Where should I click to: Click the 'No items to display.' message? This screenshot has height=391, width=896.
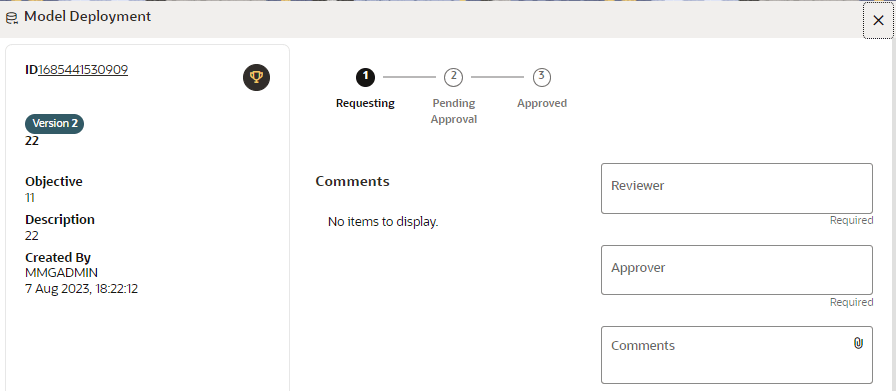click(x=383, y=222)
